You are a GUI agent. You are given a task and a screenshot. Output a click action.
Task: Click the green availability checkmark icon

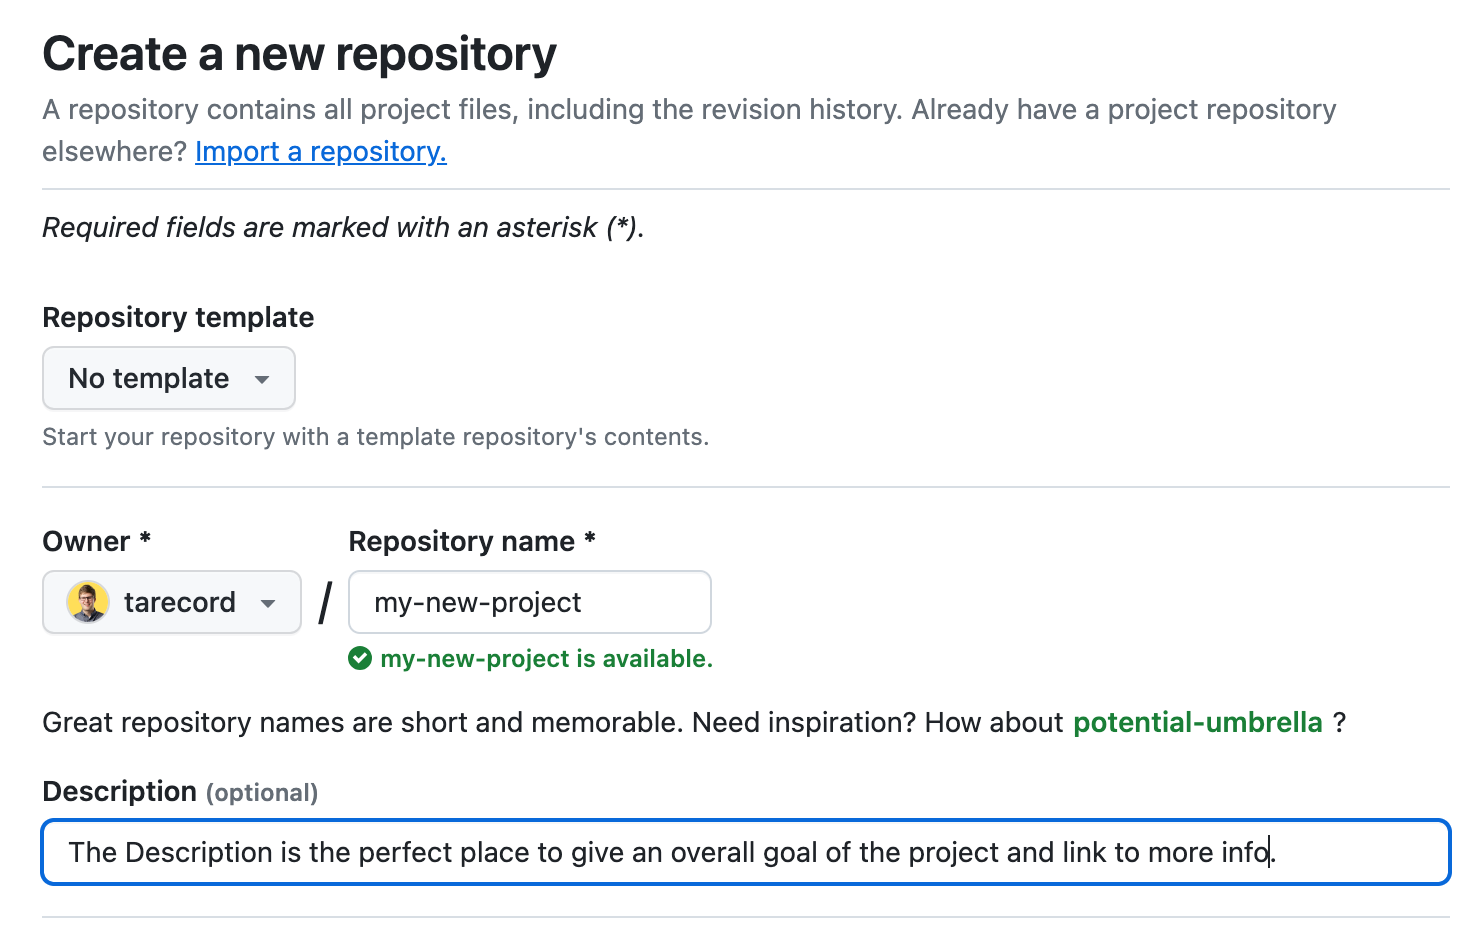click(360, 658)
